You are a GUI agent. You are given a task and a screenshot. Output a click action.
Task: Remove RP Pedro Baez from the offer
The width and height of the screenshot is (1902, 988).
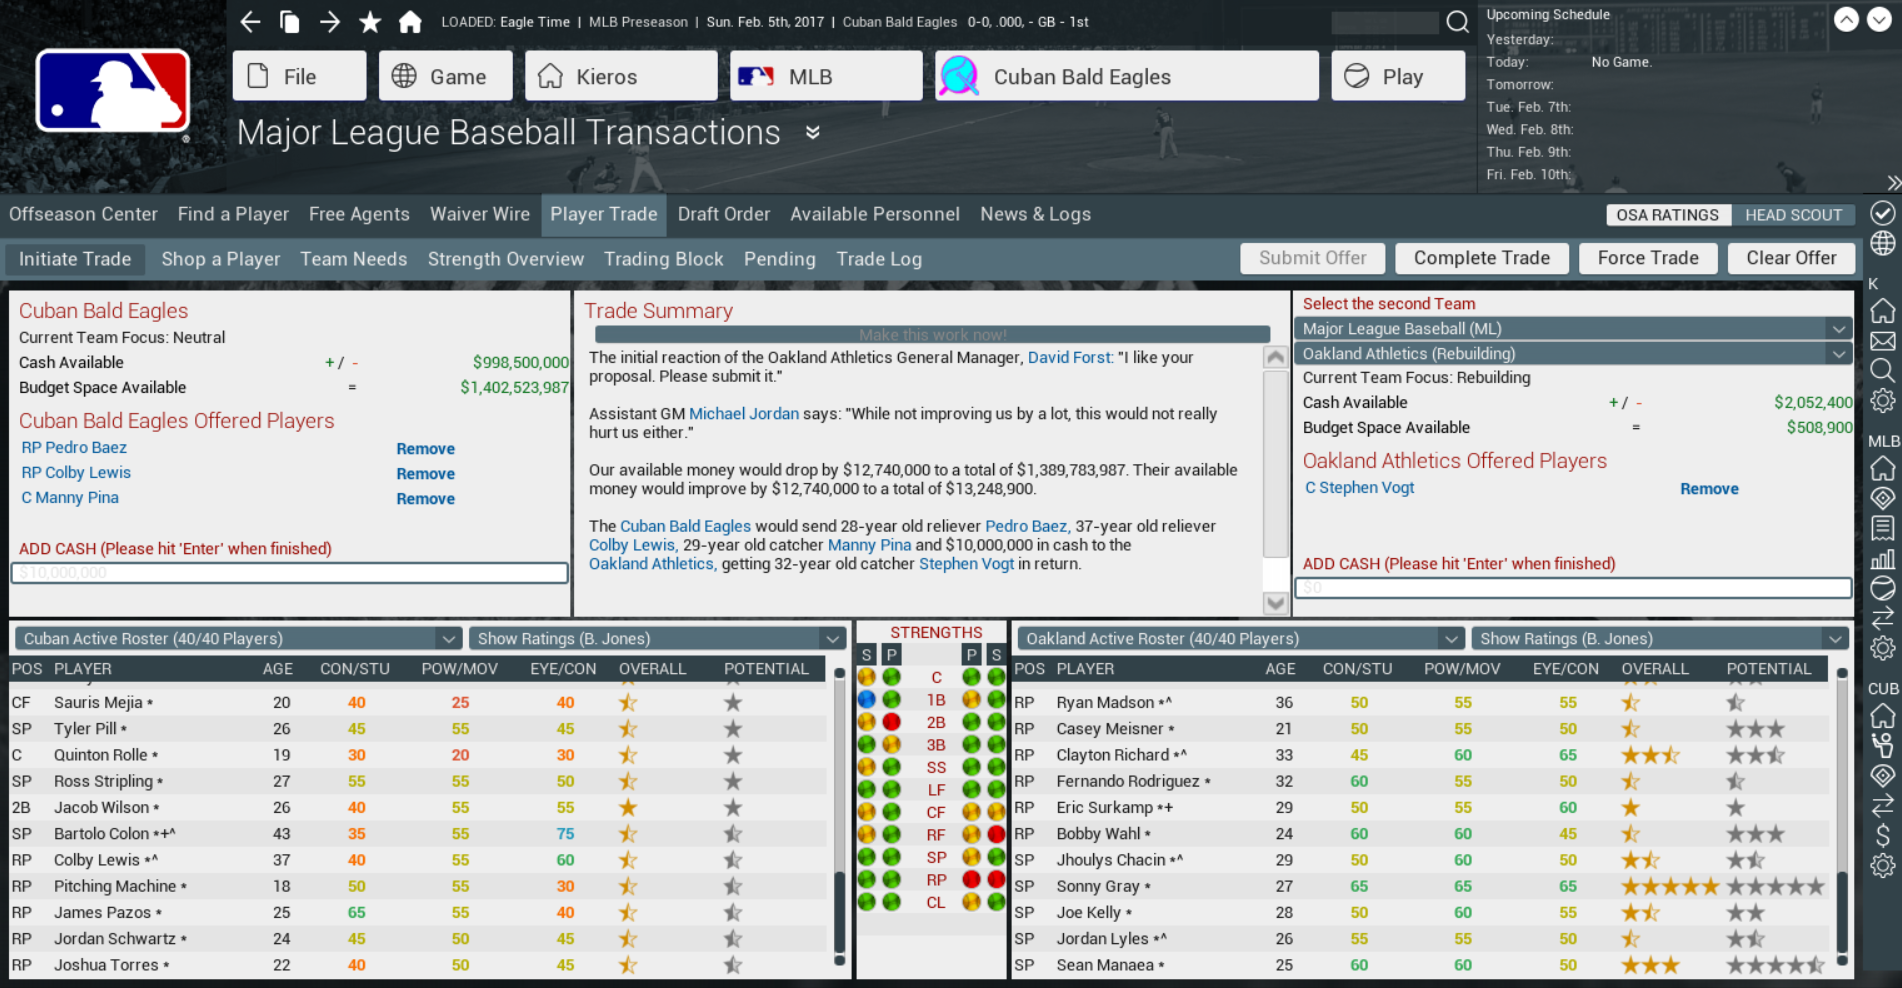point(425,449)
